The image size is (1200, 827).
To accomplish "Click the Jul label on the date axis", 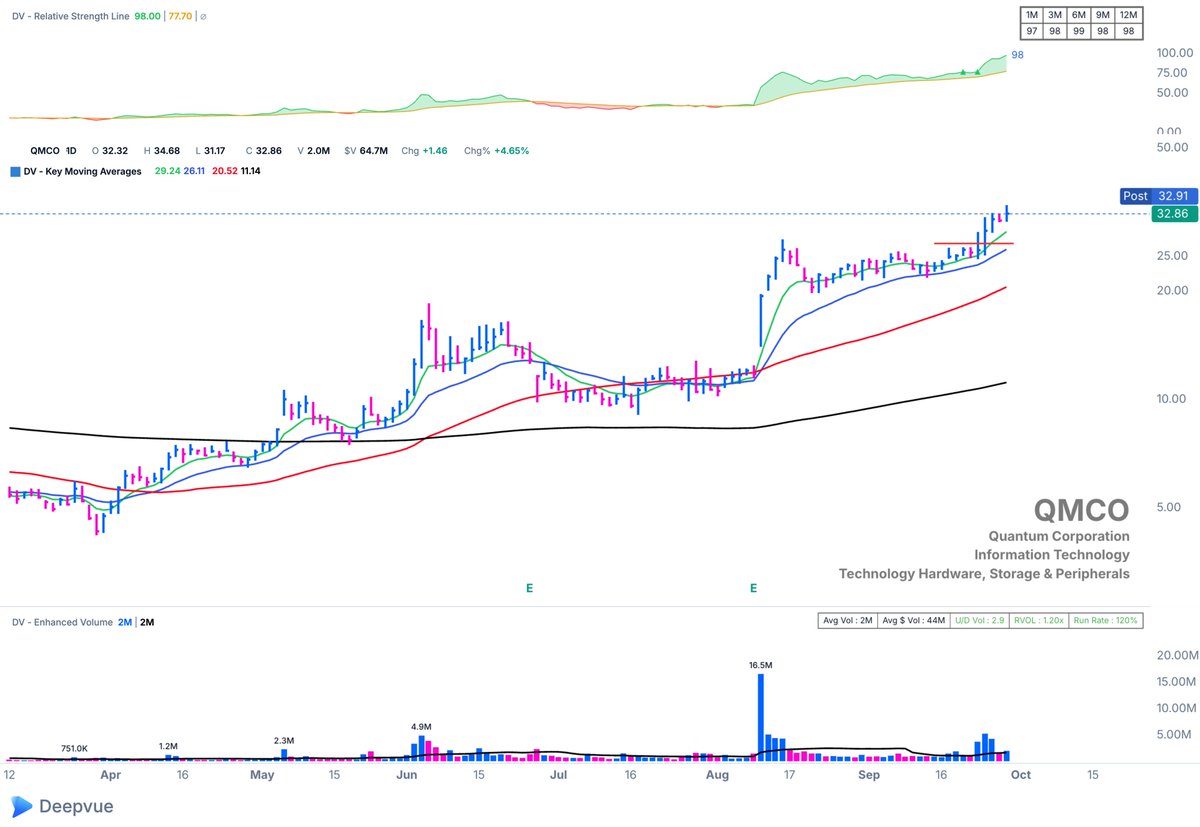I will pyautogui.click(x=559, y=775).
